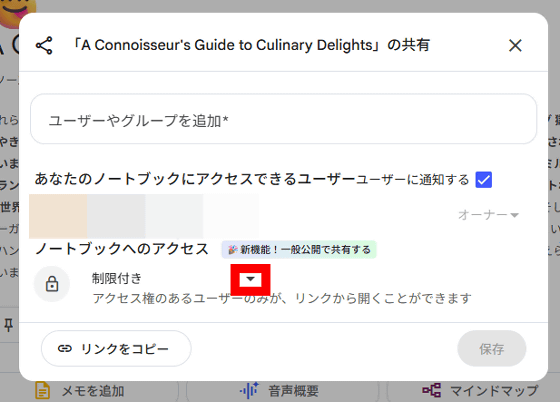Screen dimensions: 560x402
Task: Click the lock icon beside 制限付き
Action: [52, 284]
